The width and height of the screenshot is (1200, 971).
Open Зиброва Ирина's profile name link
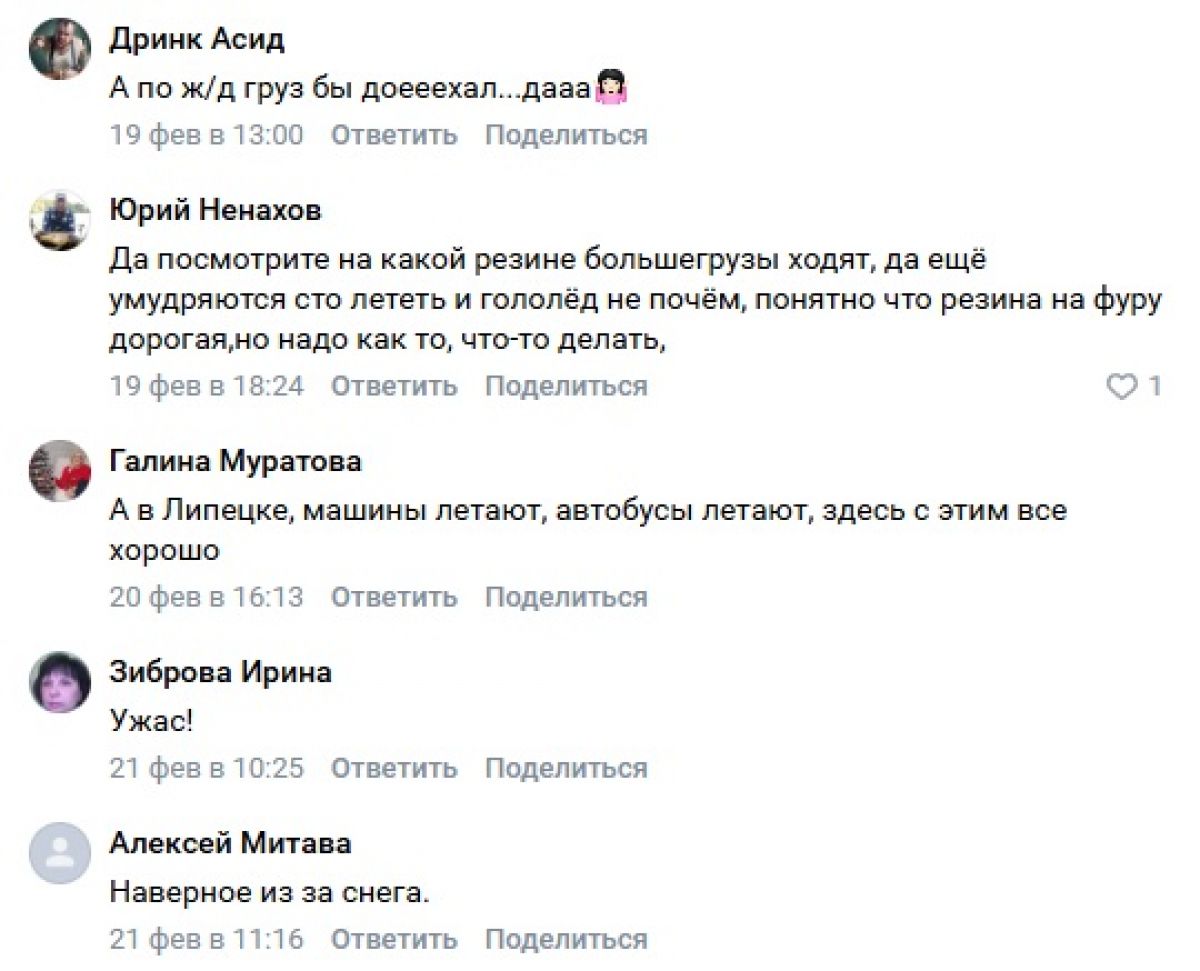pyautogui.click(x=220, y=673)
